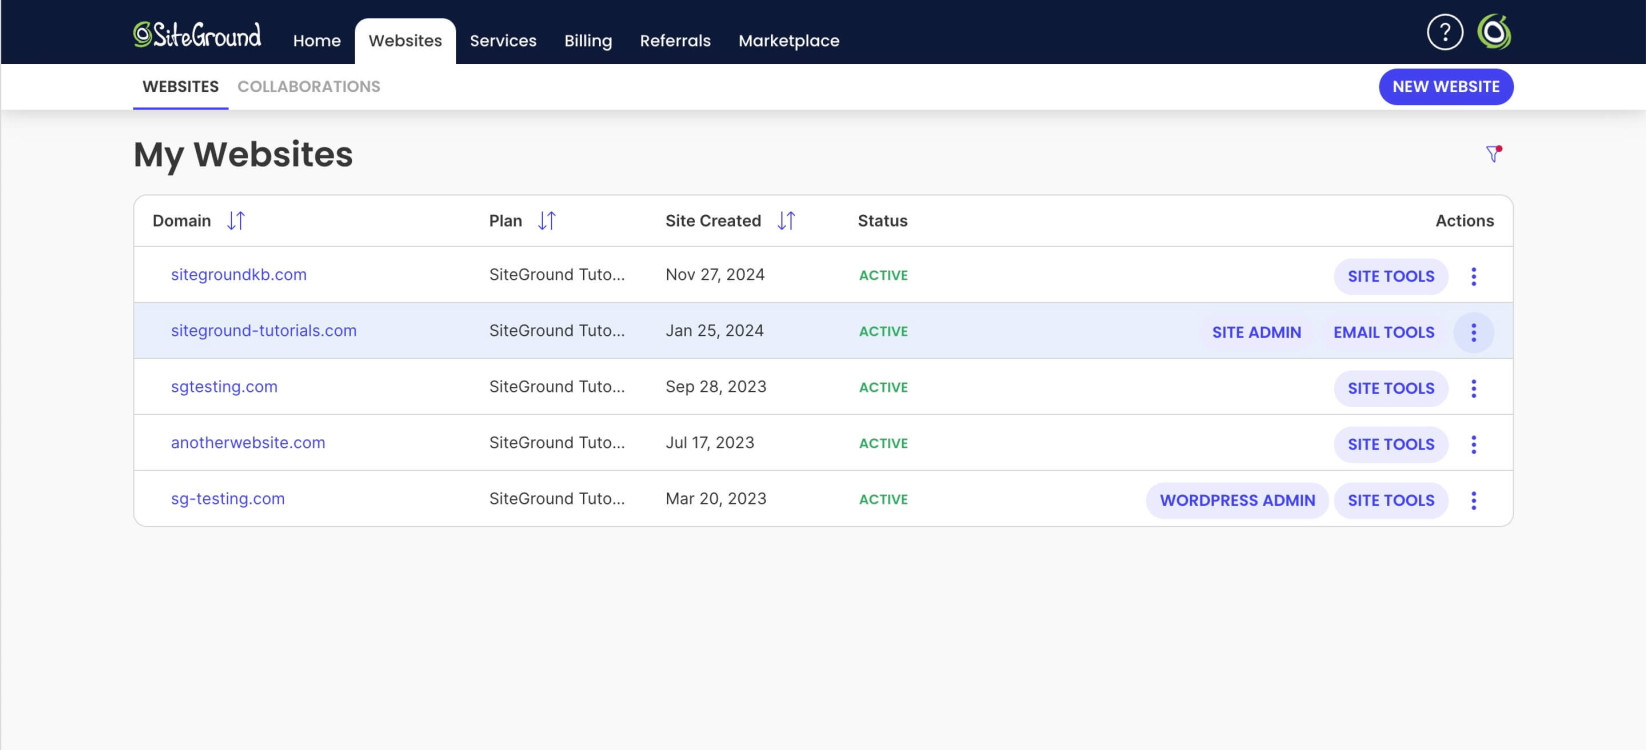Click the Actions column header
This screenshot has width=1646, height=750.
point(1465,221)
